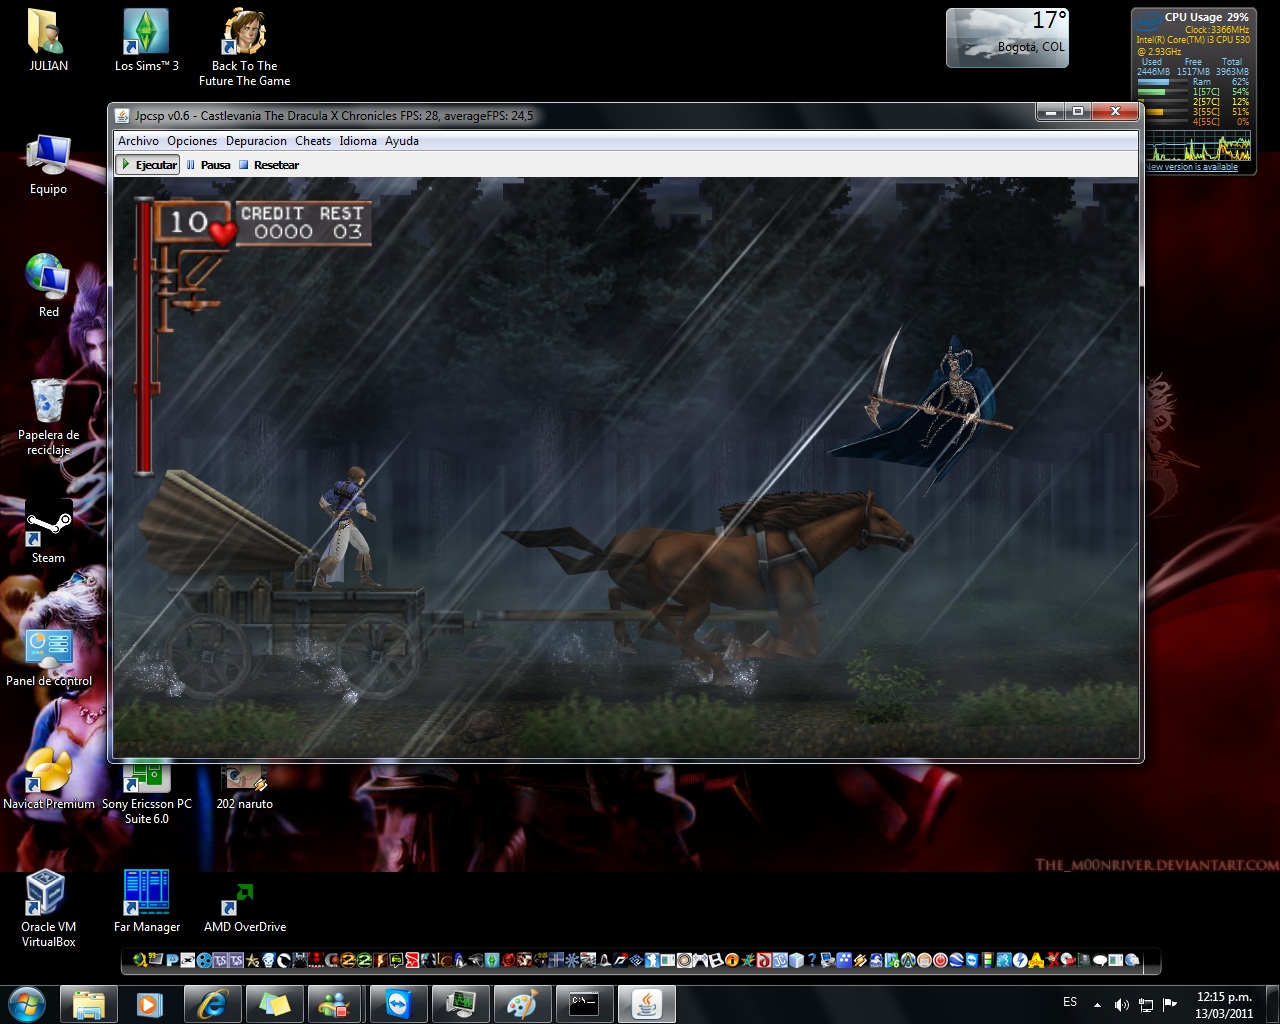Open the Bogotá weather gadget

click(x=1007, y=38)
